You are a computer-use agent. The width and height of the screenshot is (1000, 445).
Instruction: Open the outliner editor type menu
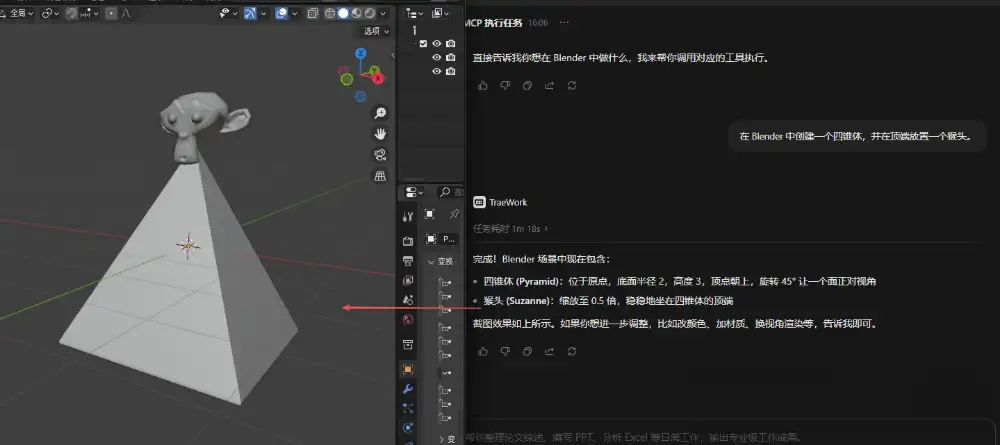415,13
